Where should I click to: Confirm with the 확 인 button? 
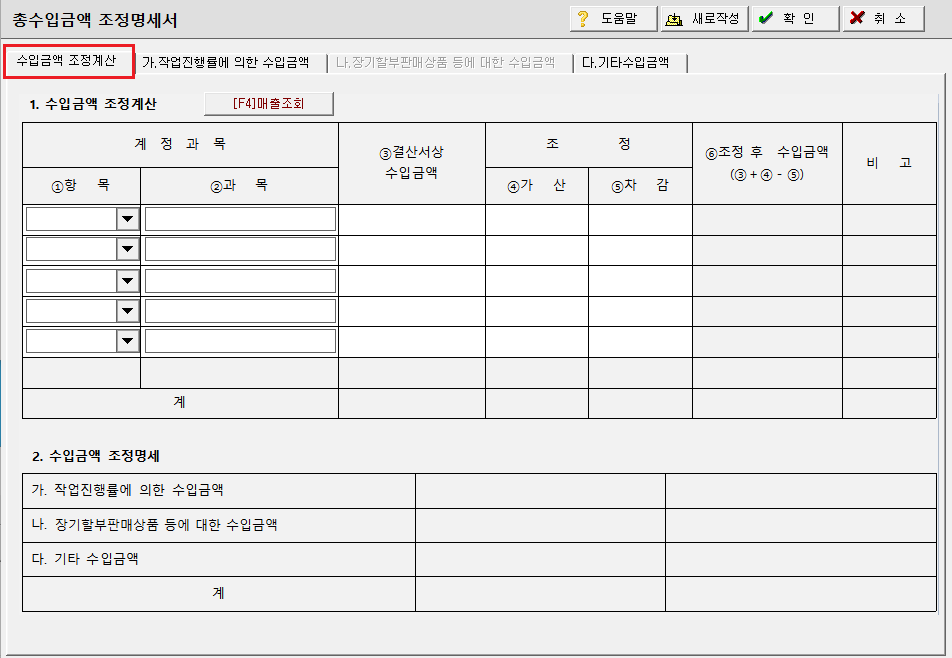point(795,19)
